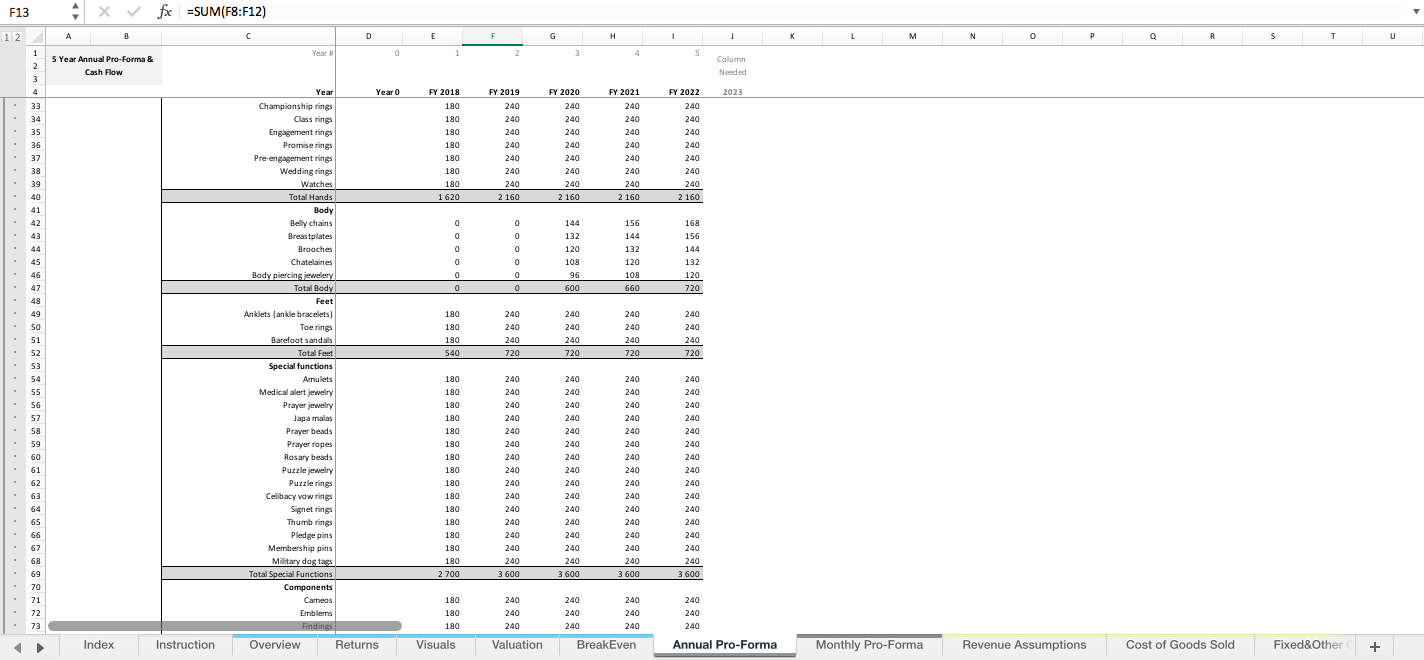
Task: Select the Total Hands value cell in column E
Action: pyautogui.click(x=433, y=197)
